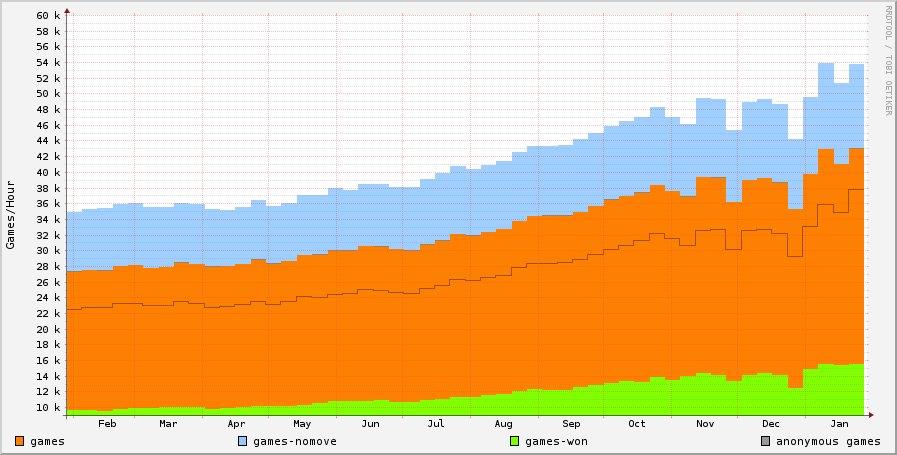897x455 pixels.
Task: Click the gray anonymous games legend swatch
Action: pyautogui.click(x=767, y=441)
